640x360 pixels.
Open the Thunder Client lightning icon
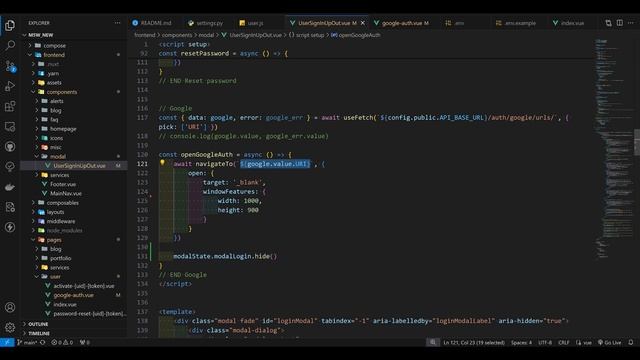(10, 227)
